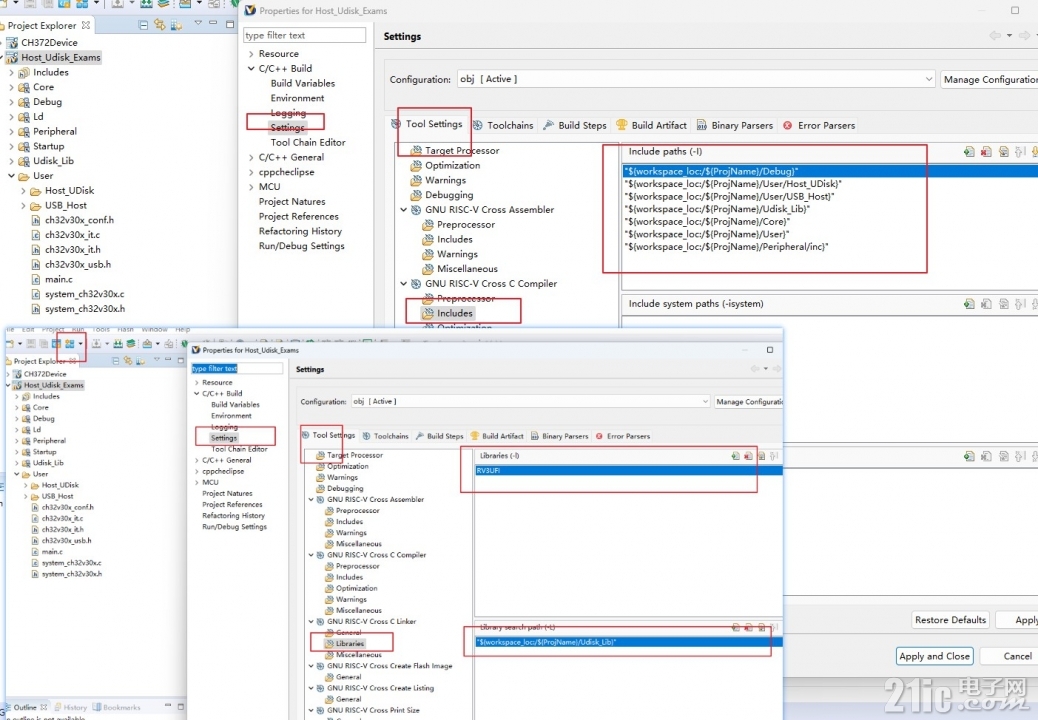Expand Resource in the upper Properties dialog
The image size is (1038, 720).
point(251,54)
